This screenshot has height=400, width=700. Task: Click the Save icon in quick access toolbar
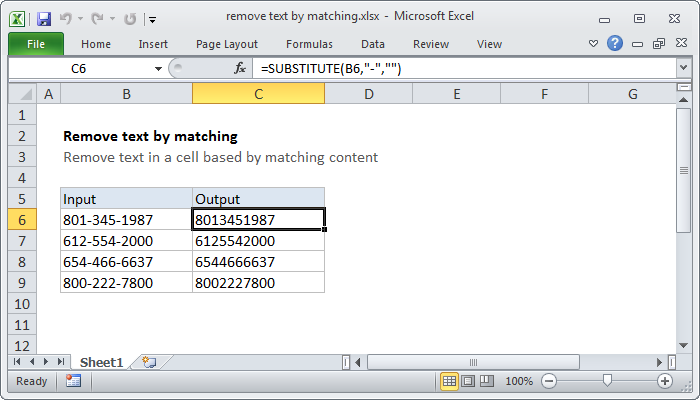[x=44, y=18]
